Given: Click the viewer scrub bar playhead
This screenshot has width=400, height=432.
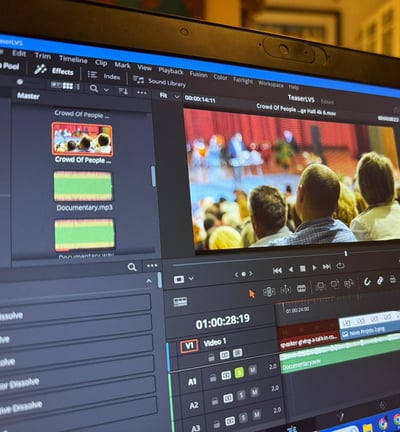Looking at the screenshot, I should [x=346, y=254].
